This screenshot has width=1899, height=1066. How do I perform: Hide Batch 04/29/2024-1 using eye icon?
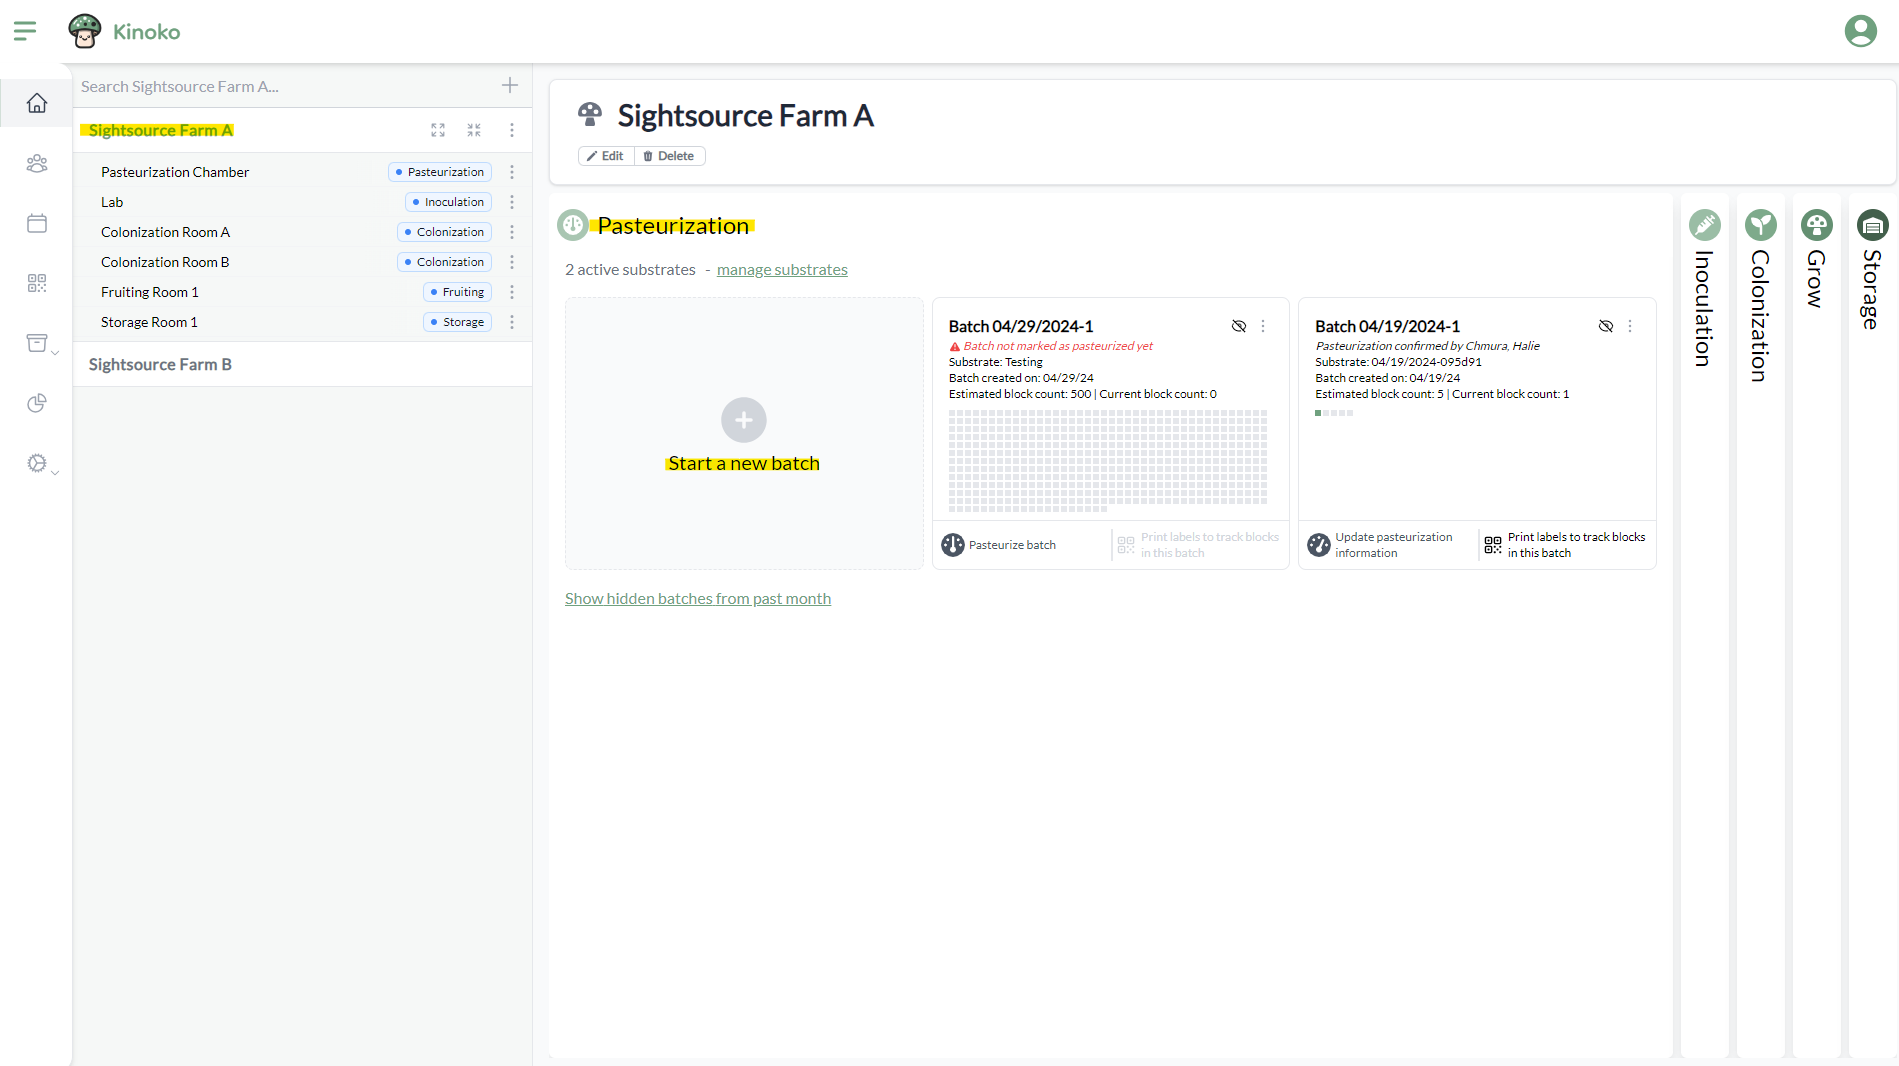tap(1238, 326)
